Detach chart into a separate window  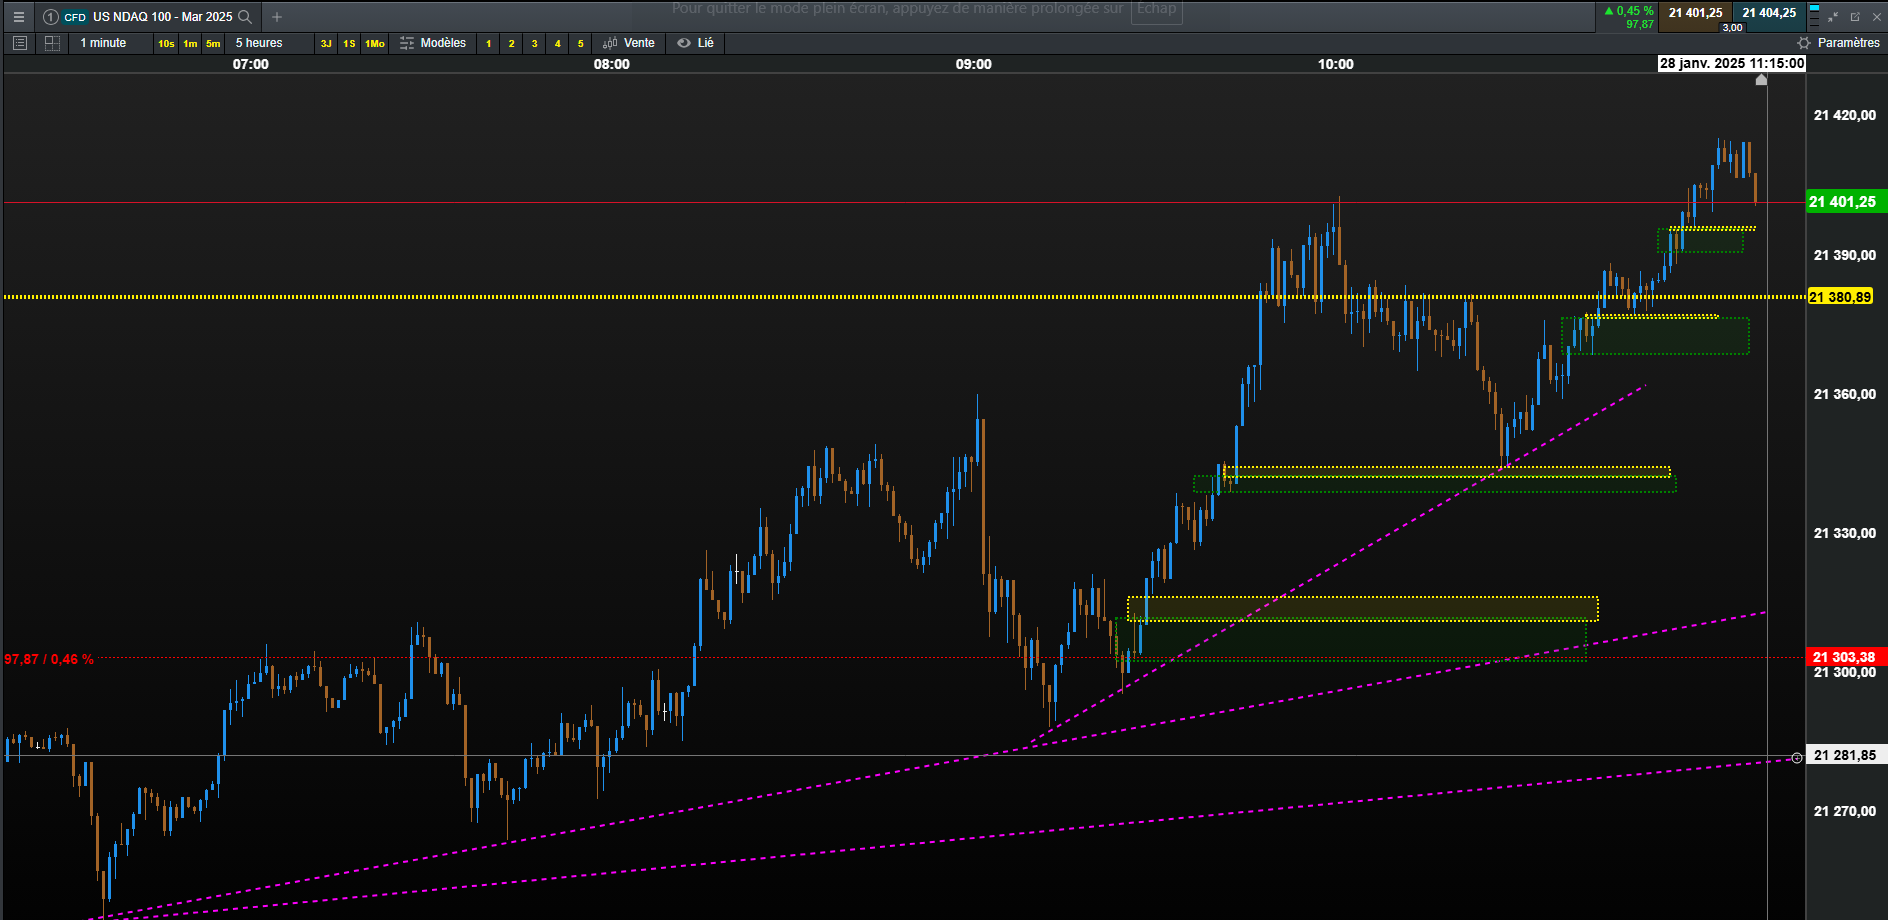pyautogui.click(x=1855, y=17)
